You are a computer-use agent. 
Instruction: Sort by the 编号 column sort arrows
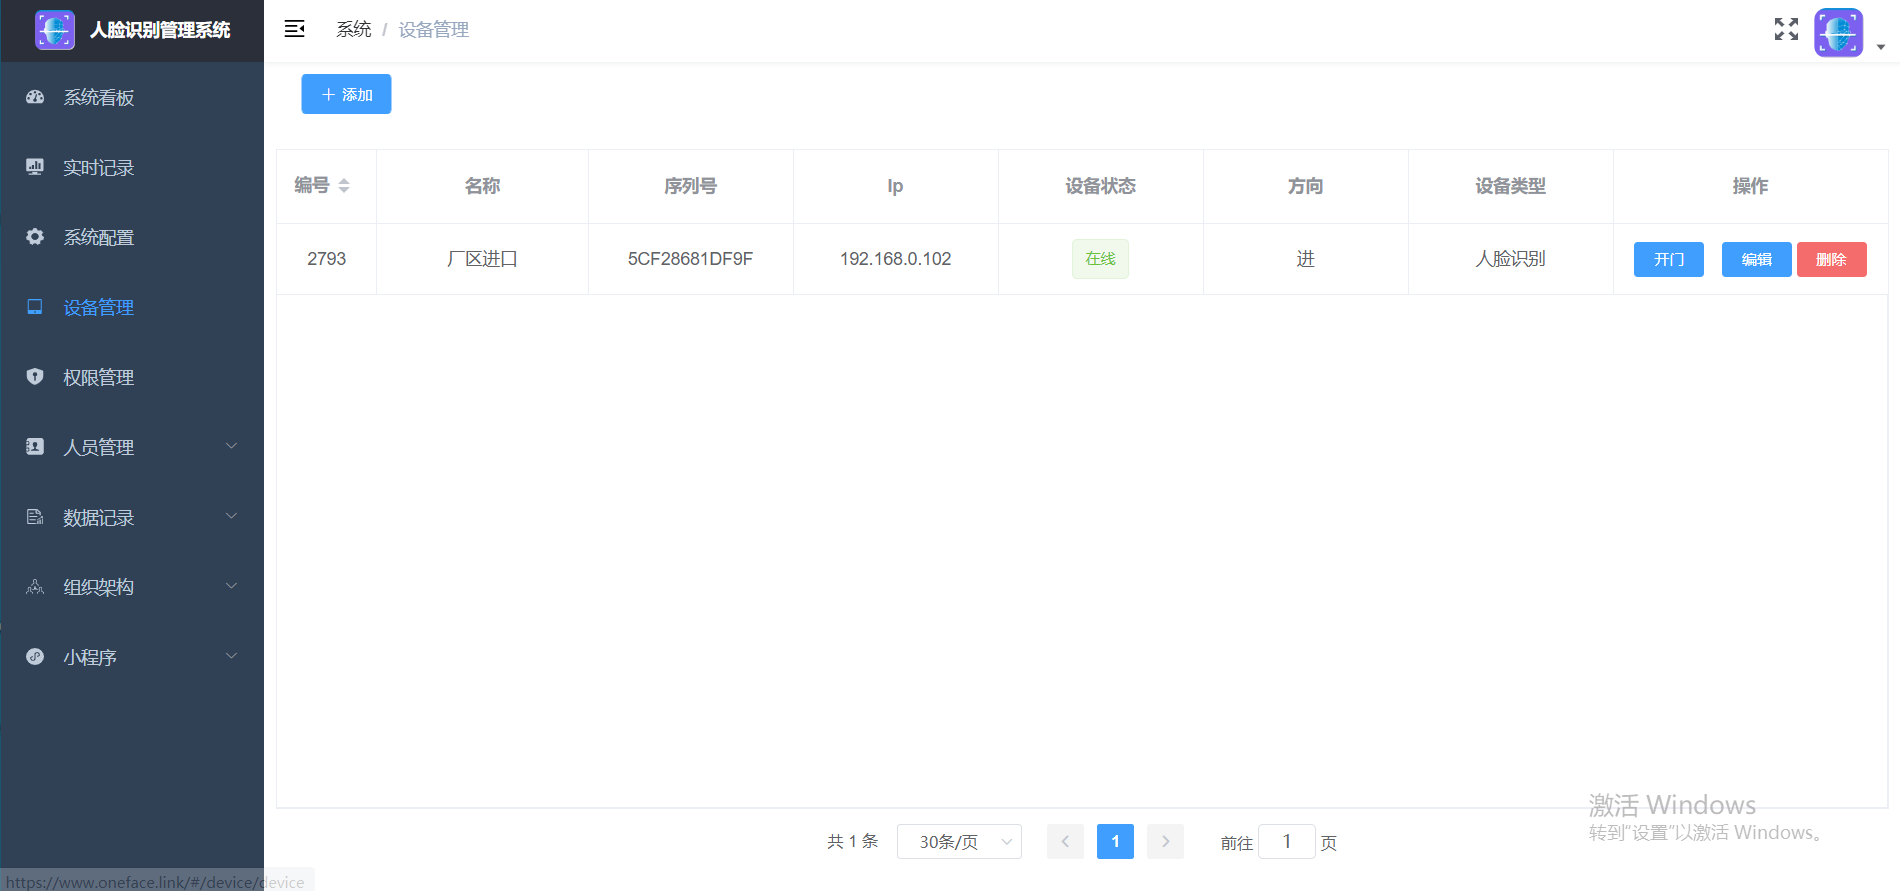pyautogui.click(x=344, y=185)
